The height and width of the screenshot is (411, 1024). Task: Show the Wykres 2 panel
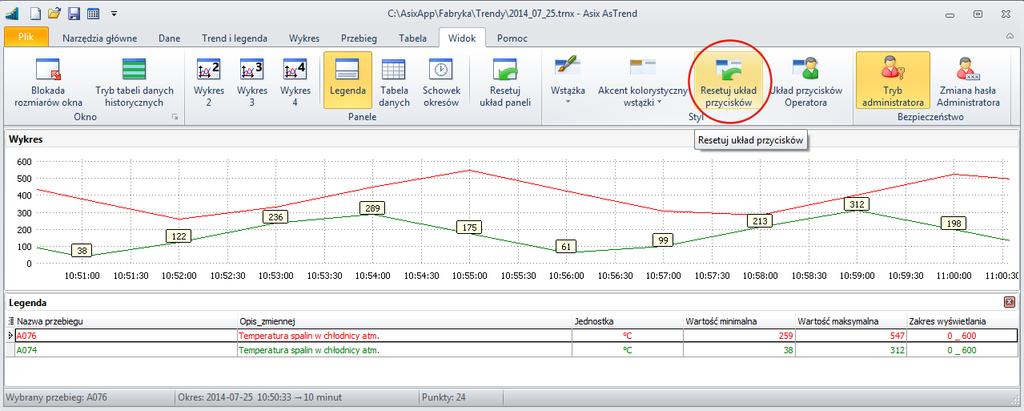coord(209,82)
